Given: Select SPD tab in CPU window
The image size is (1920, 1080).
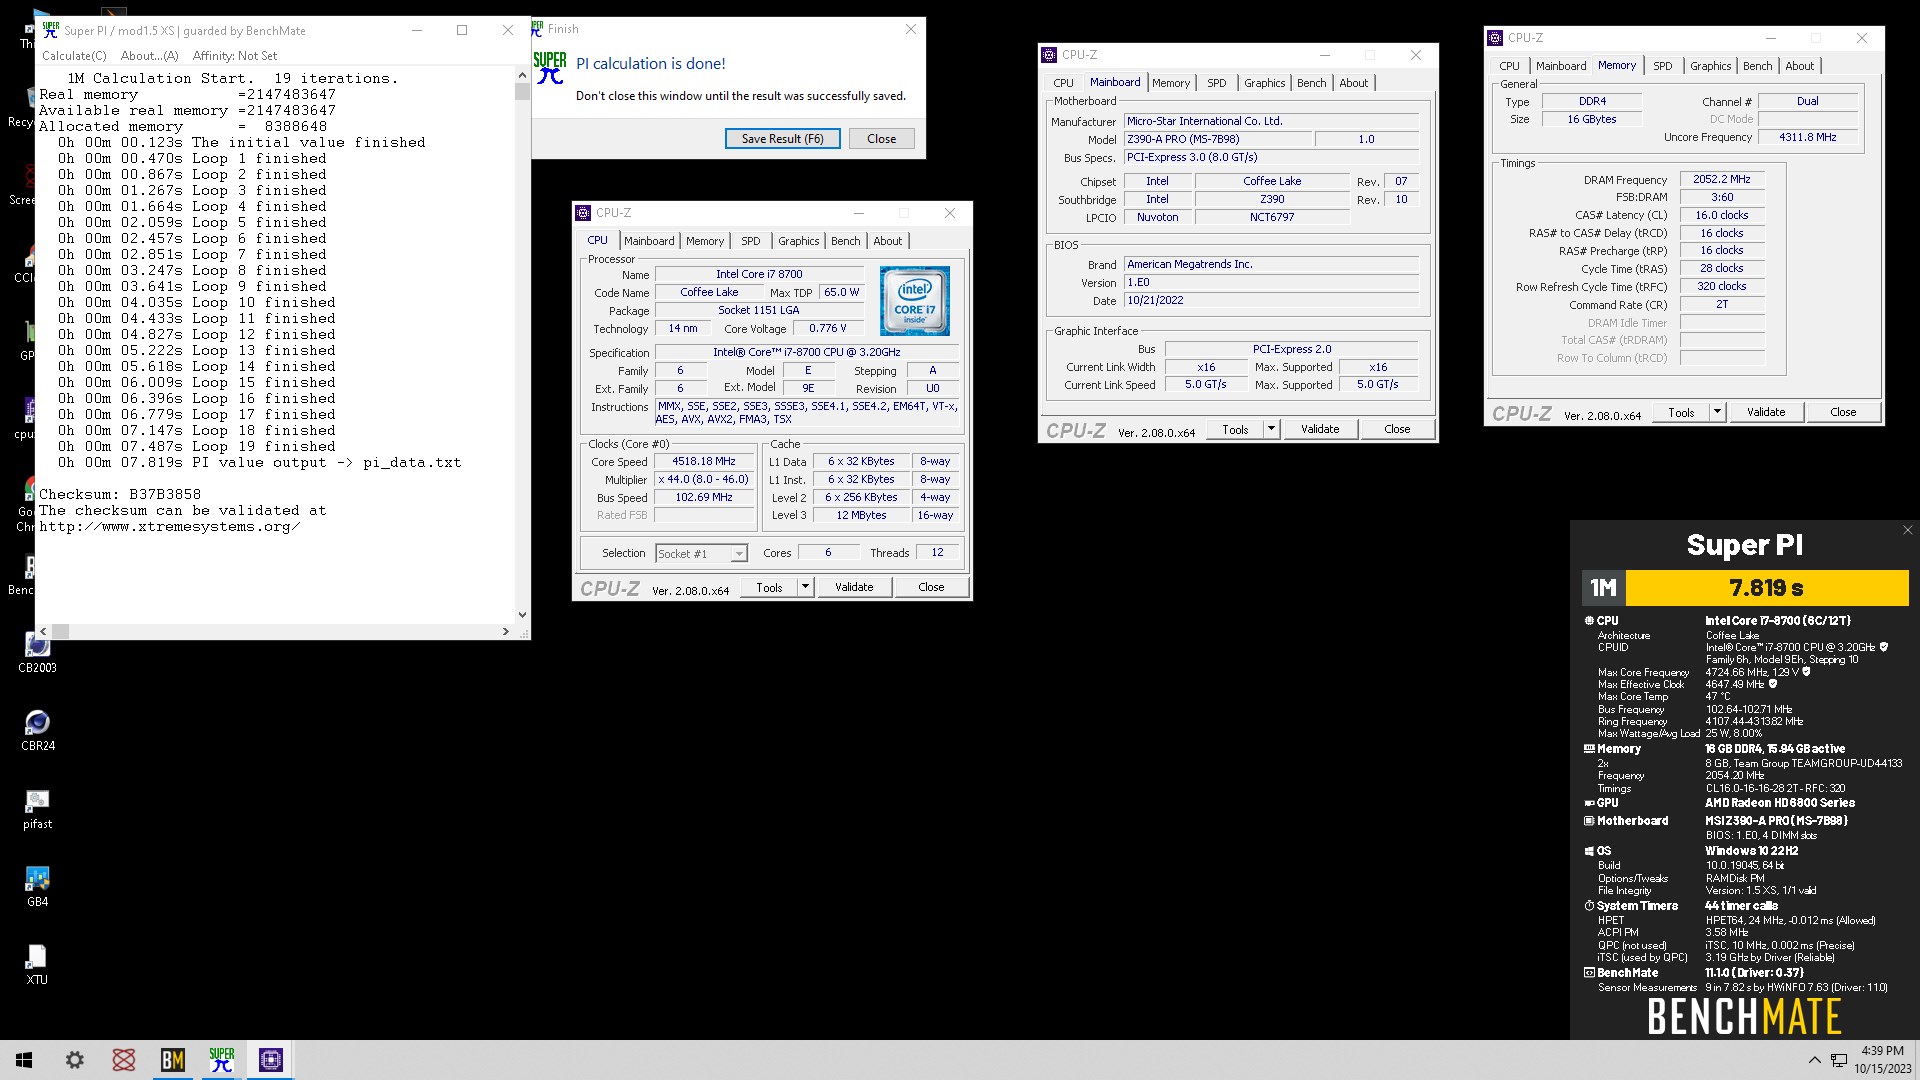Looking at the screenshot, I should pyautogui.click(x=751, y=241).
